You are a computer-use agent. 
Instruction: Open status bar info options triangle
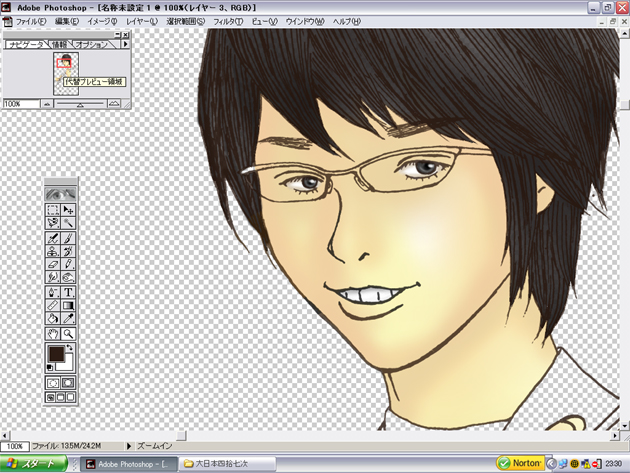[129, 446]
